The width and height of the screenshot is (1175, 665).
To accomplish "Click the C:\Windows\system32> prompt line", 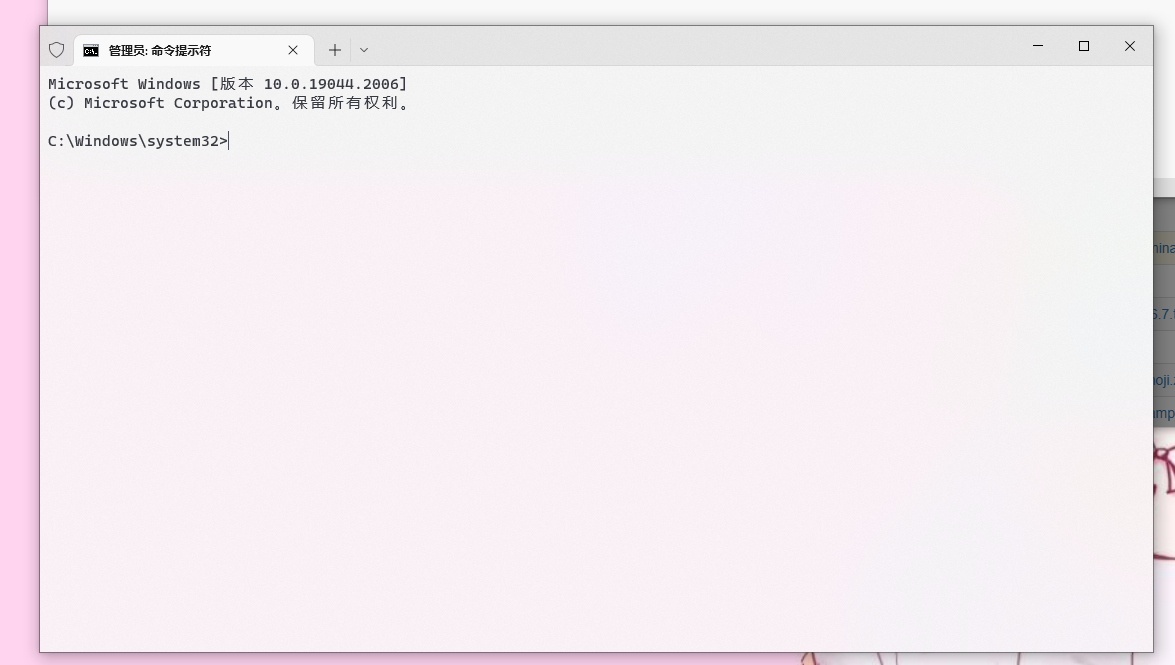I will 138,141.
